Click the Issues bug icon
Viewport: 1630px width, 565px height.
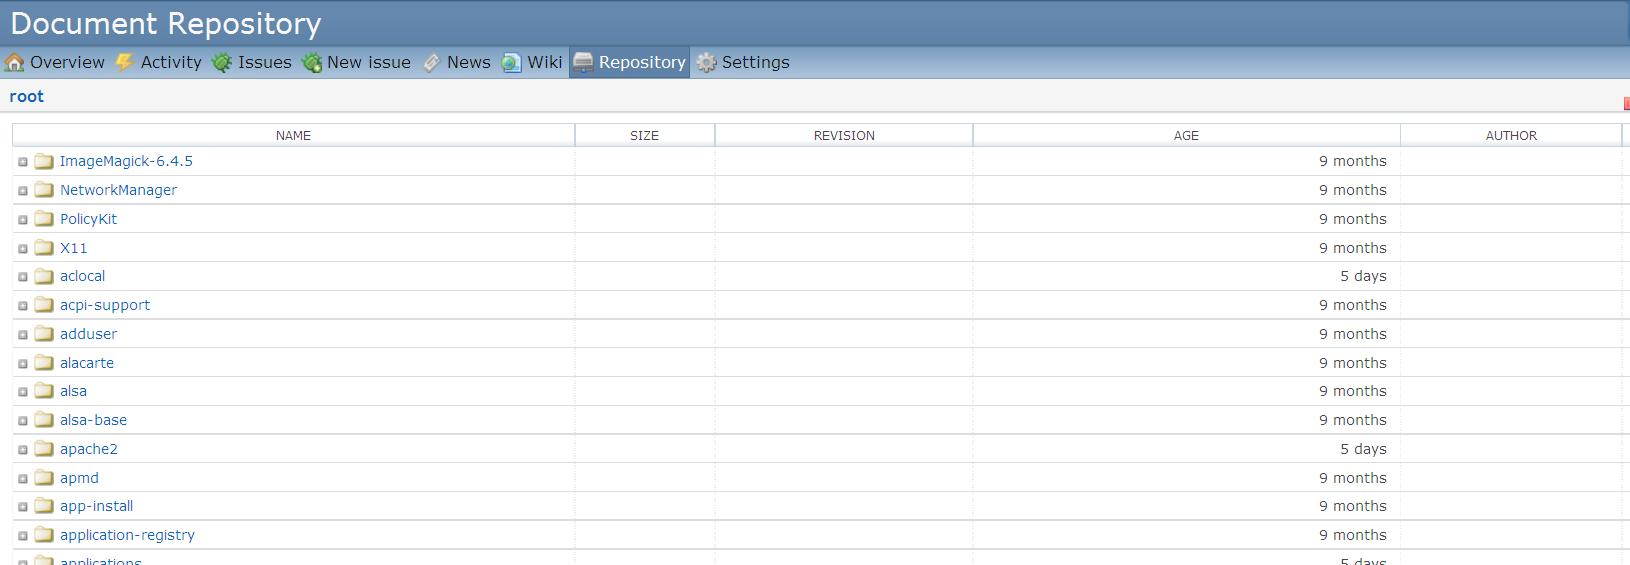pos(222,63)
